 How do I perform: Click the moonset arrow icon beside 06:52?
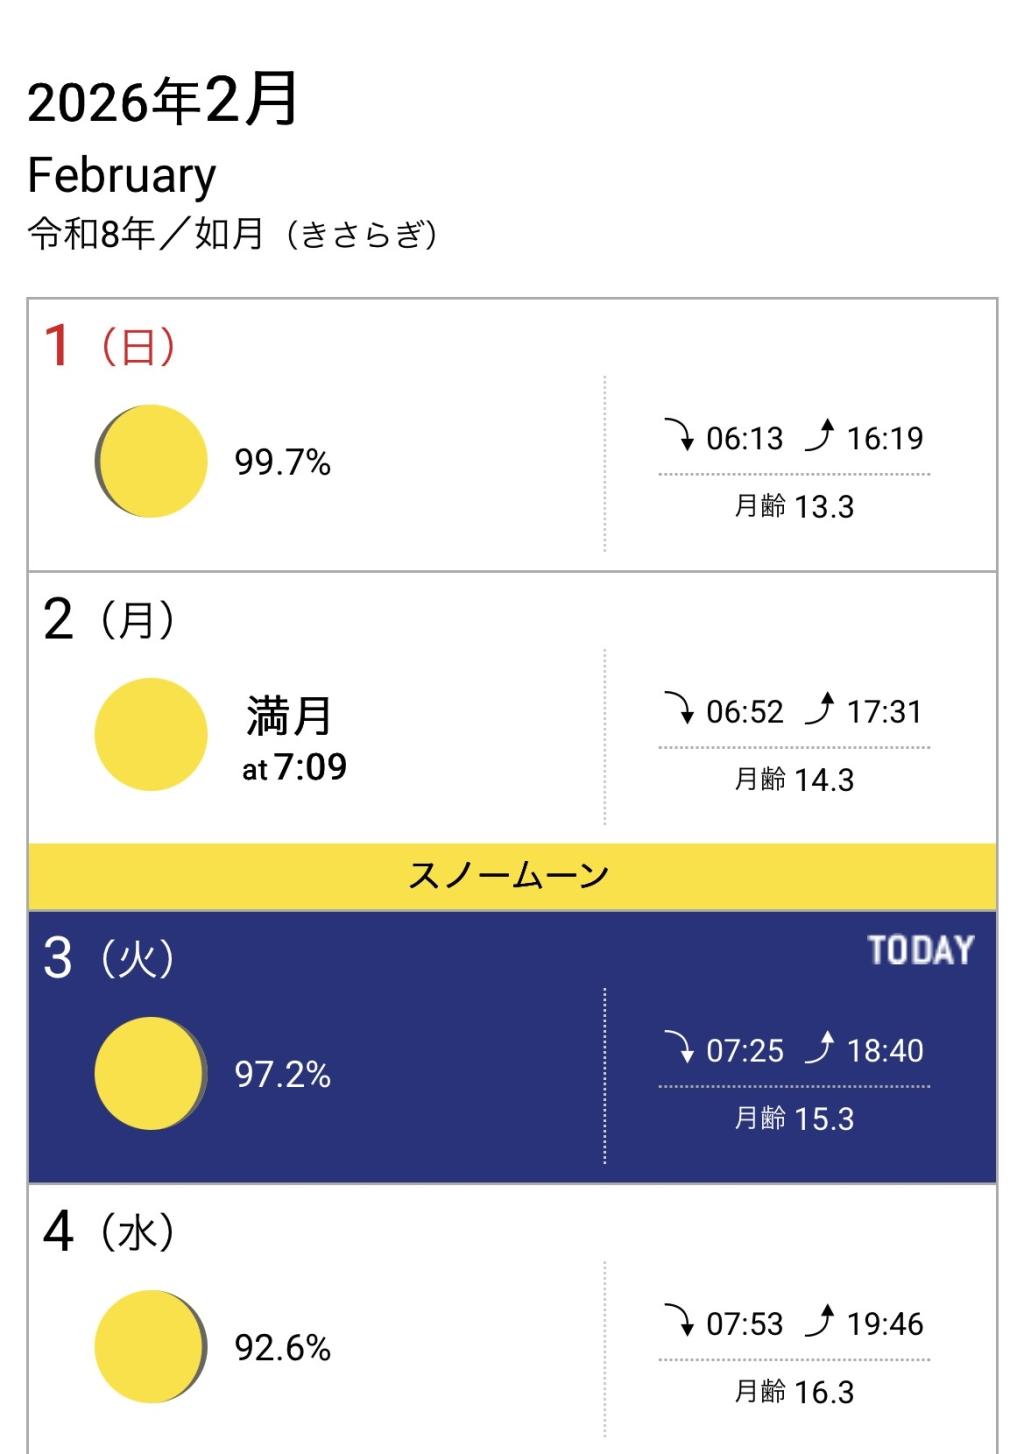[x=680, y=709]
